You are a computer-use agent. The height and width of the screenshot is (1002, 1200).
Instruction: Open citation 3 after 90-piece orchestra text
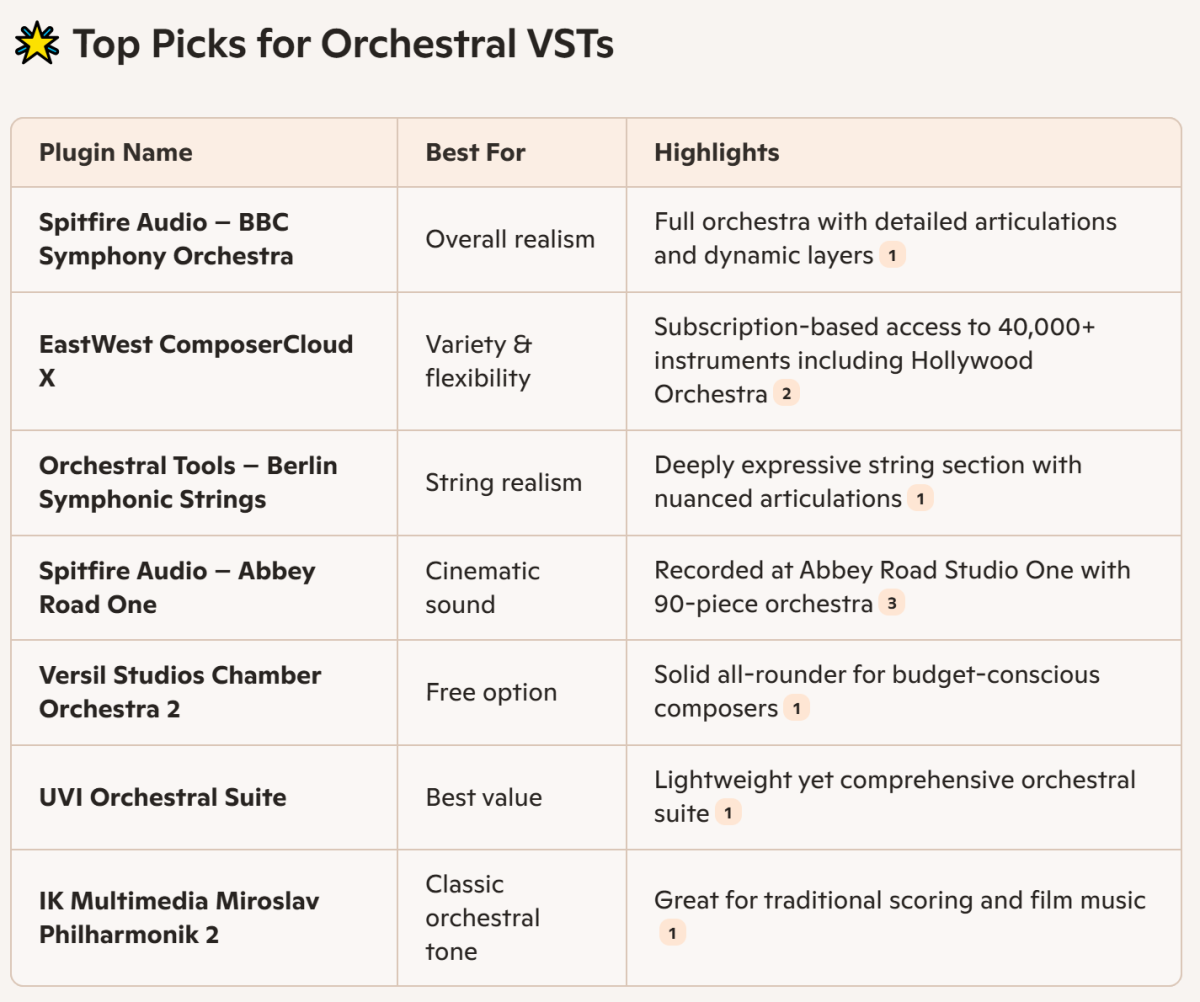pyautogui.click(x=892, y=604)
